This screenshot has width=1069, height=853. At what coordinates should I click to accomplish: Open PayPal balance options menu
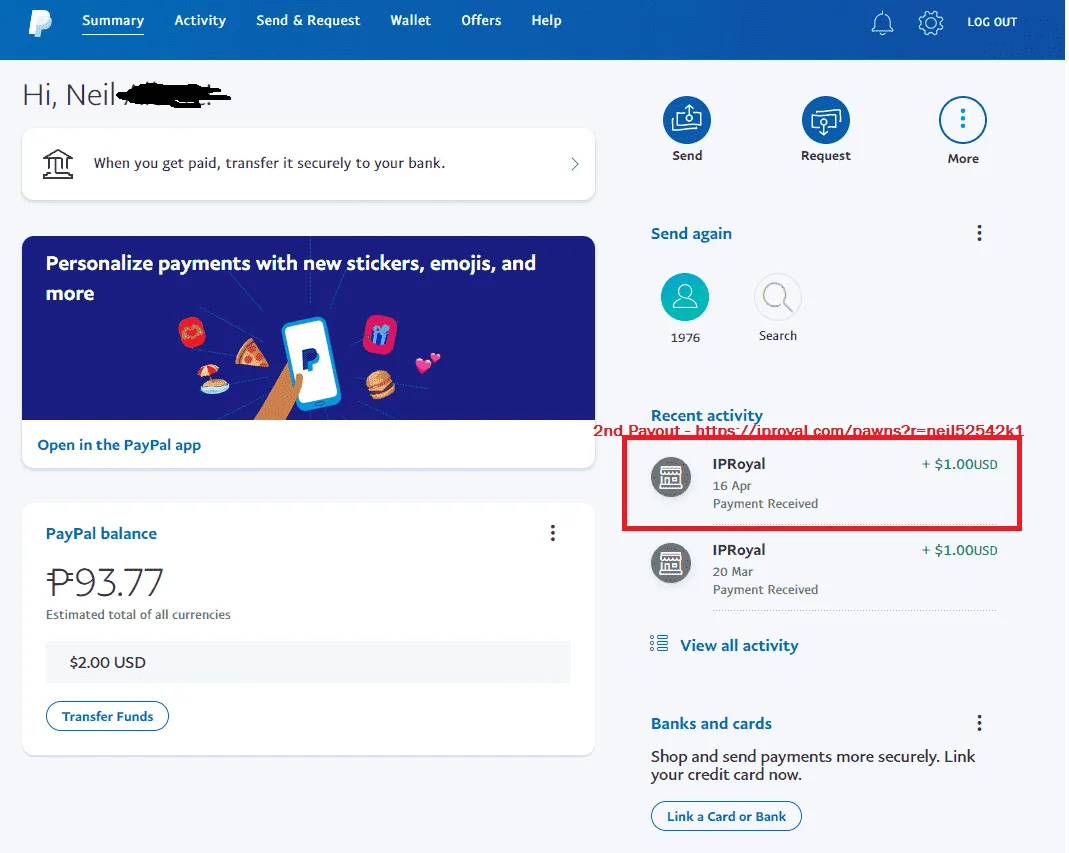click(553, 533)
